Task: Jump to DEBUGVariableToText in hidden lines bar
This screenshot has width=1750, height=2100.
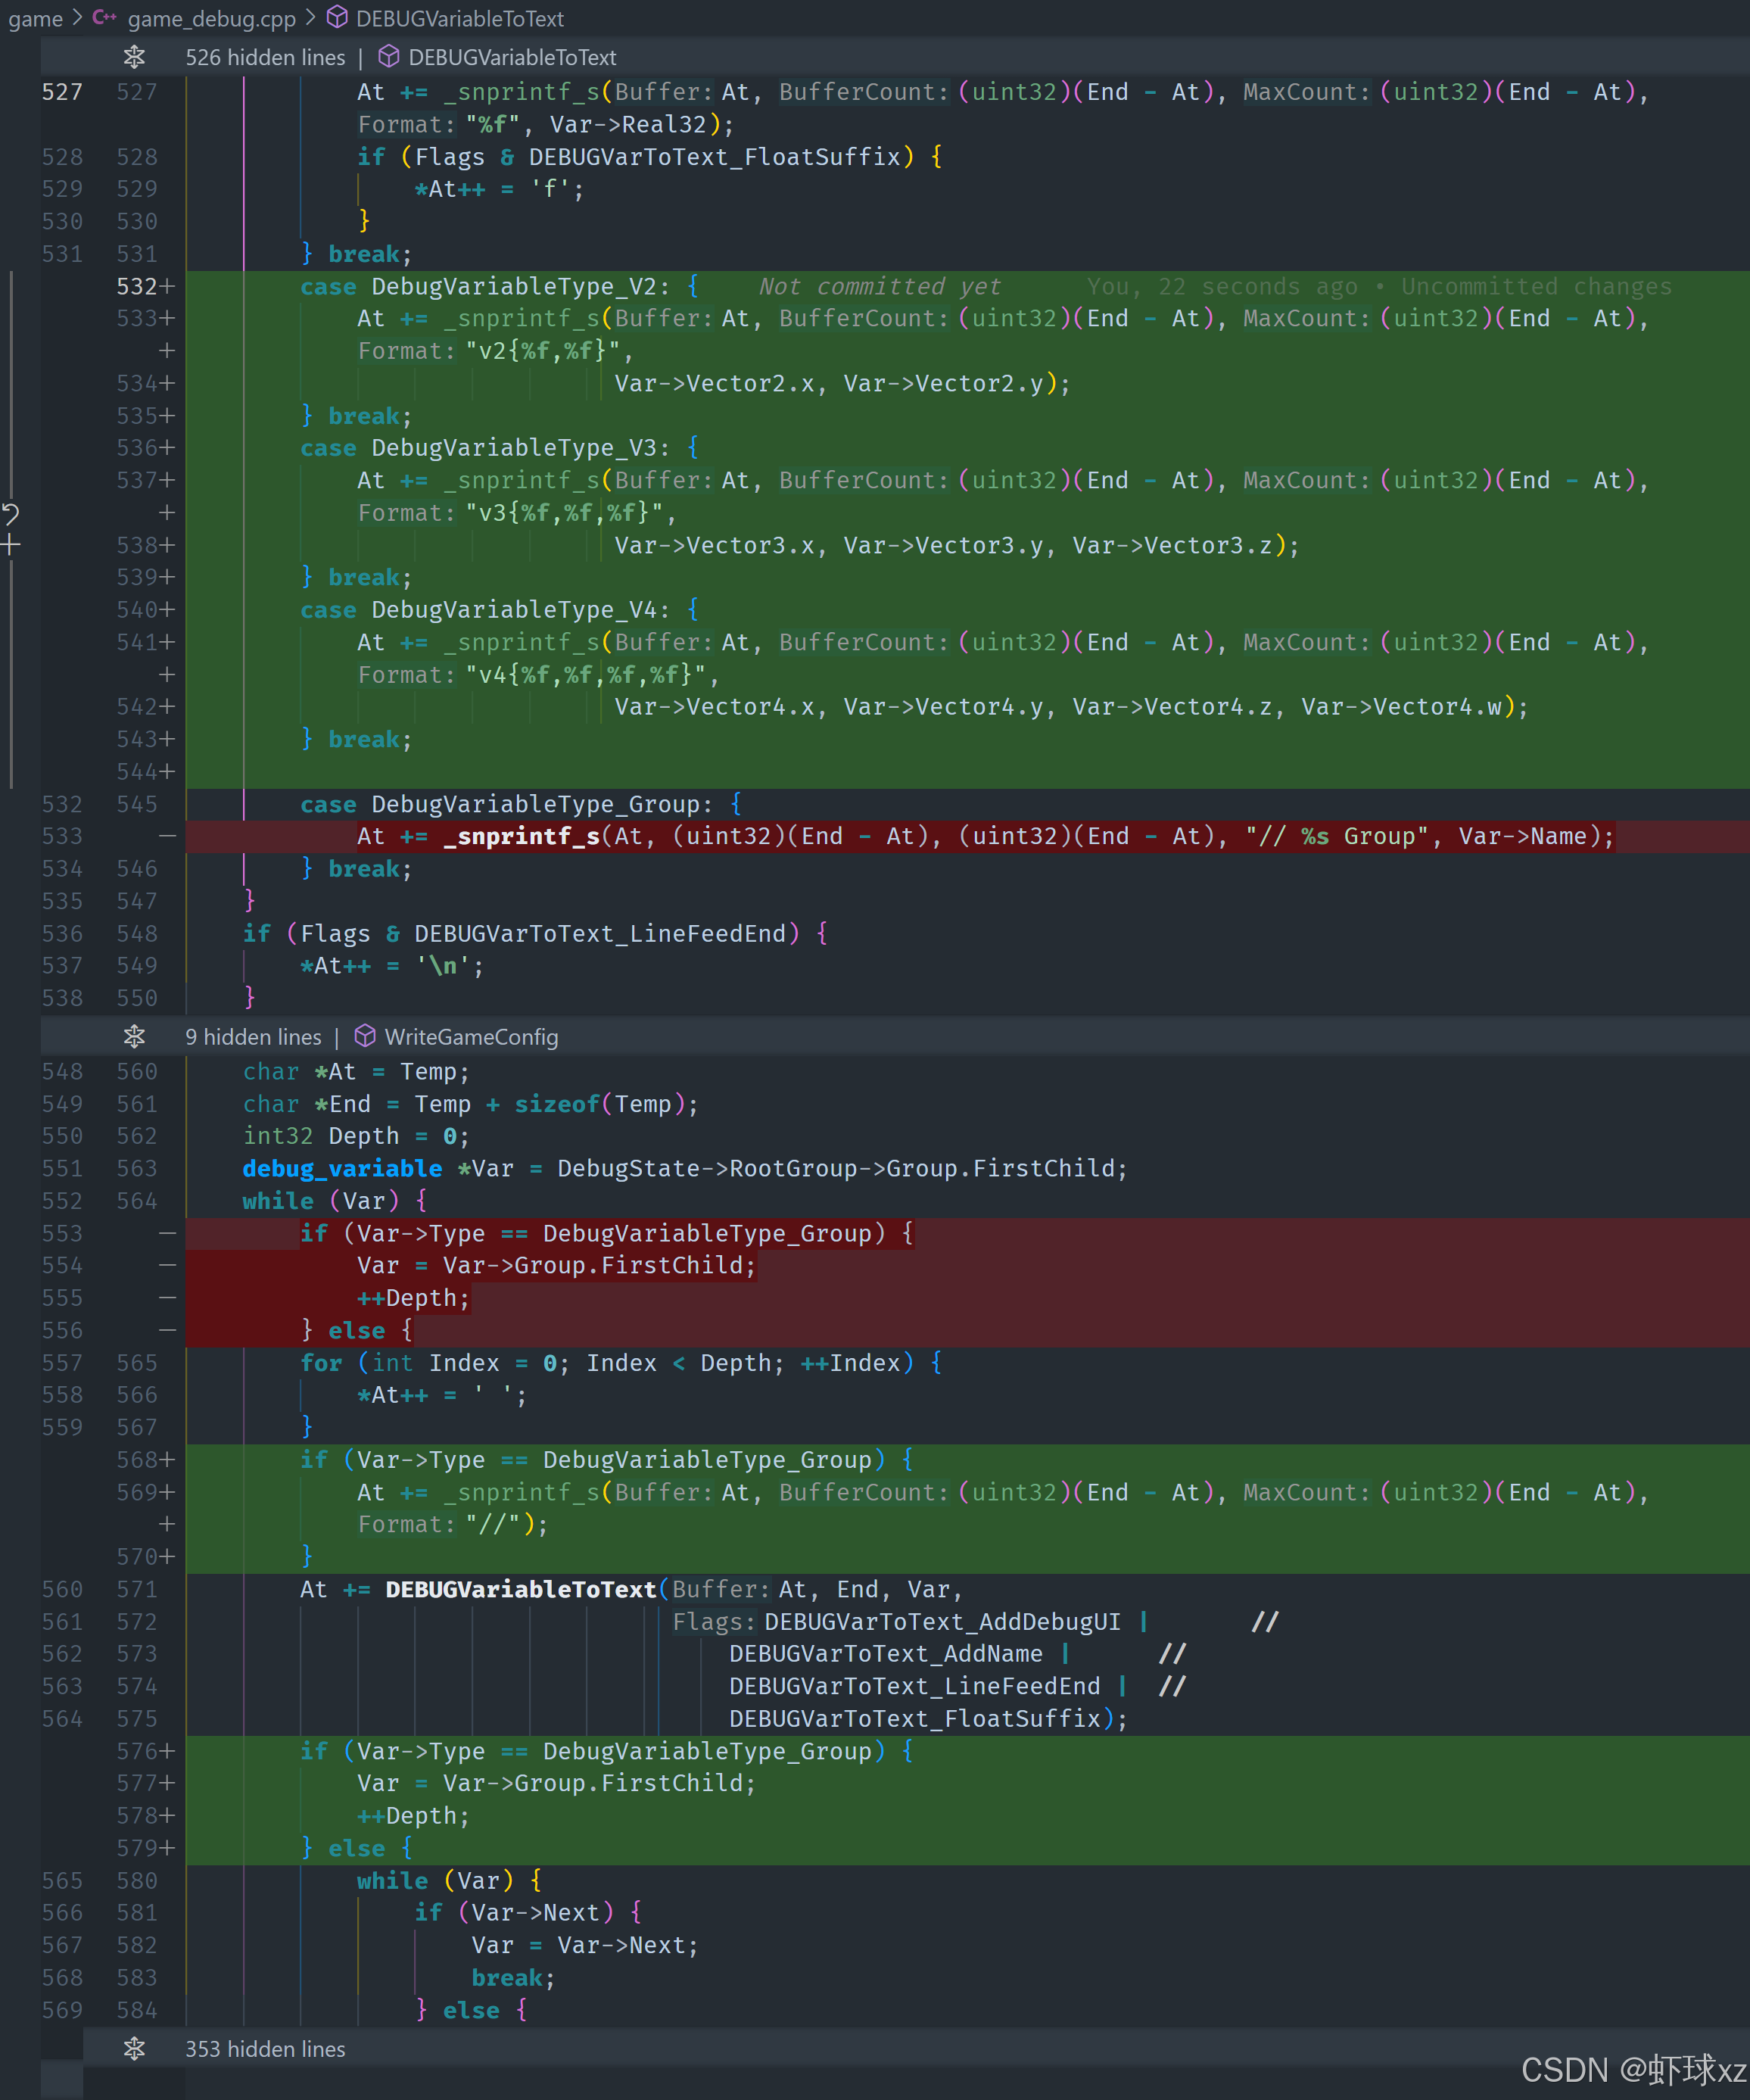Action: click(512, 57)
